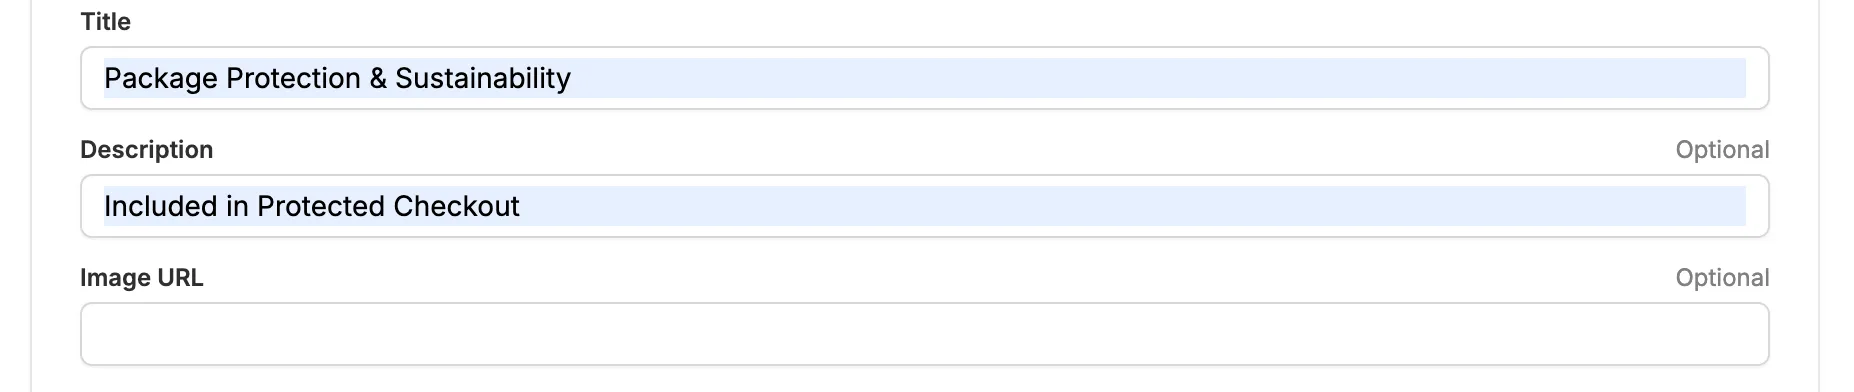Click into the Title input field
Viewport: 1854px width, 392px height.
coord(924,78)
